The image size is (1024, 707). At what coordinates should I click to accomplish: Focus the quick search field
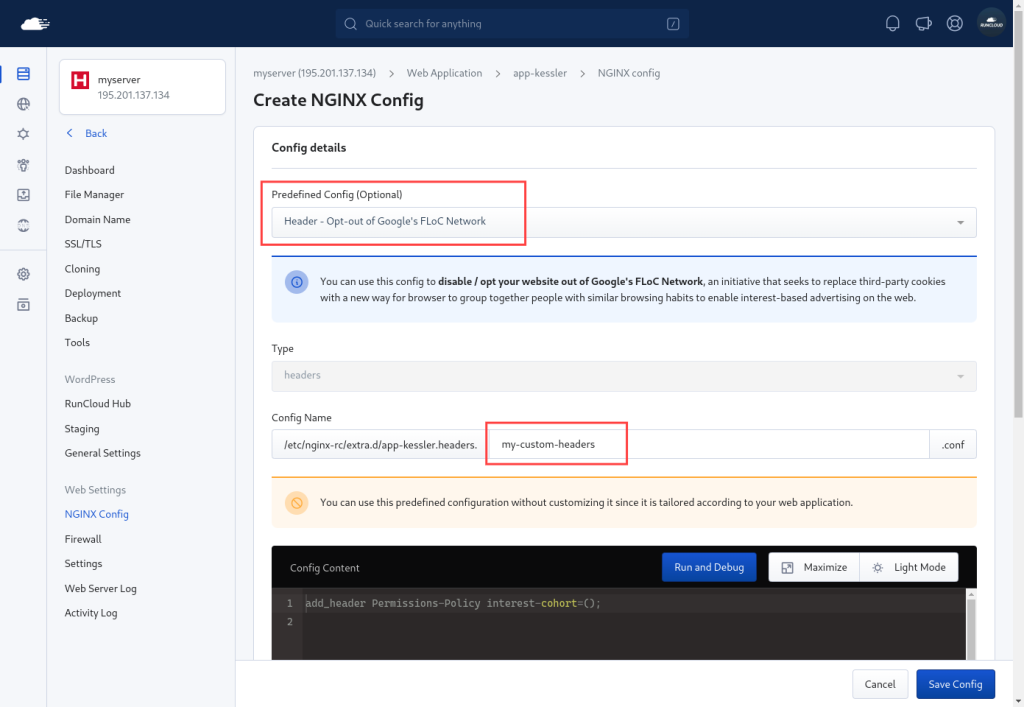(x=512, y=24)
